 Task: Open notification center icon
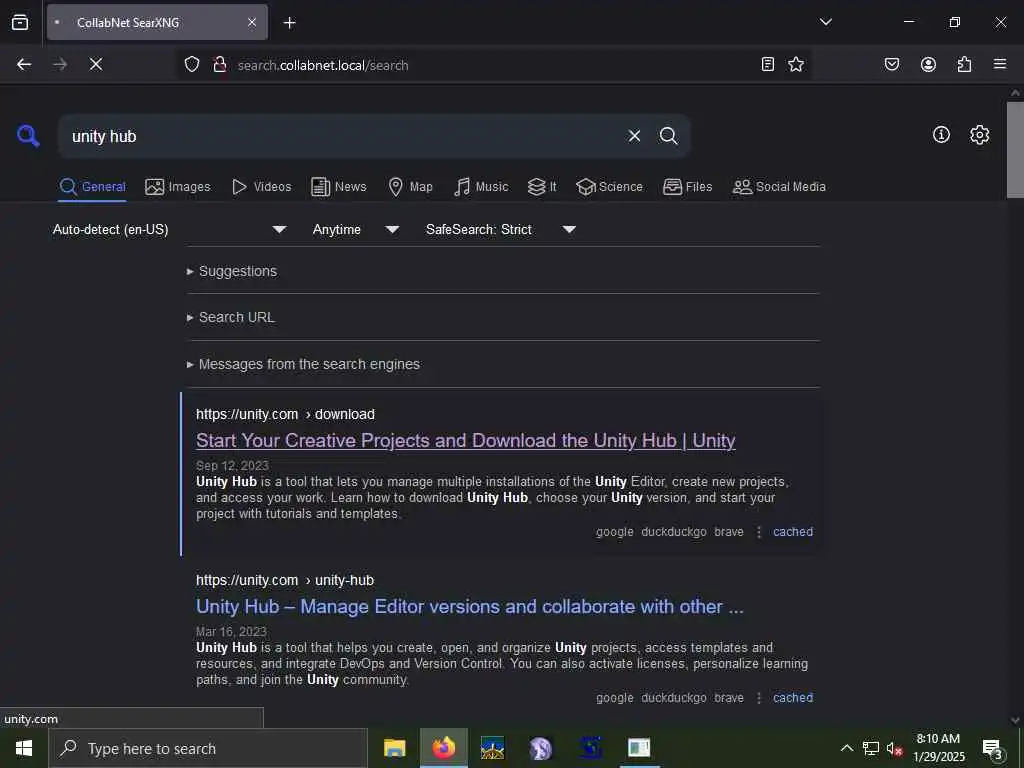pyautogui.click(x=993, y=749)
